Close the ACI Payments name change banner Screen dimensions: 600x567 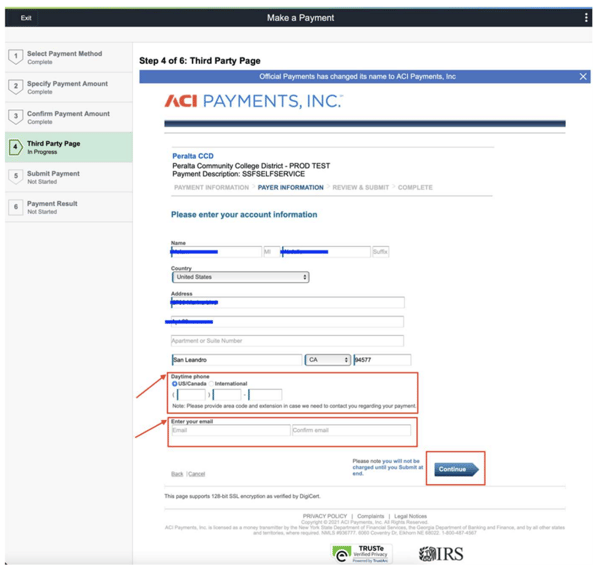(583, 77)
